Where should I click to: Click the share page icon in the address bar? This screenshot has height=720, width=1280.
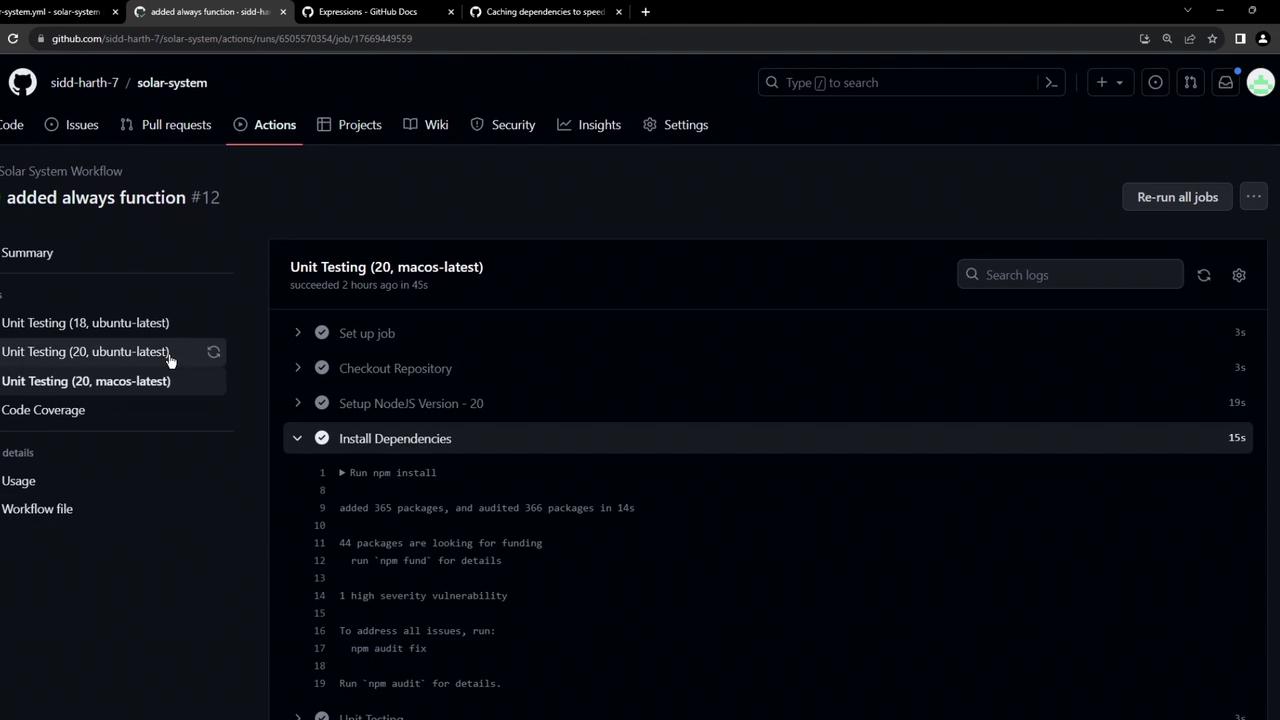[x=1190, y=38]
